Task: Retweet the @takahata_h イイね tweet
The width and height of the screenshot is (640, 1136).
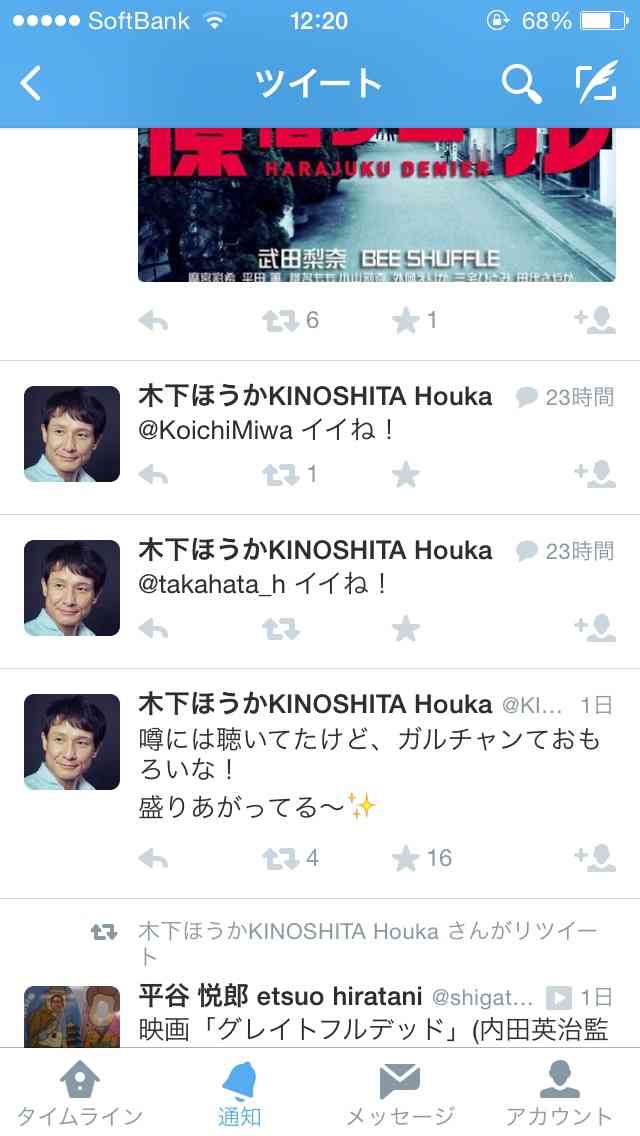Action: click(x=280, y=629)
